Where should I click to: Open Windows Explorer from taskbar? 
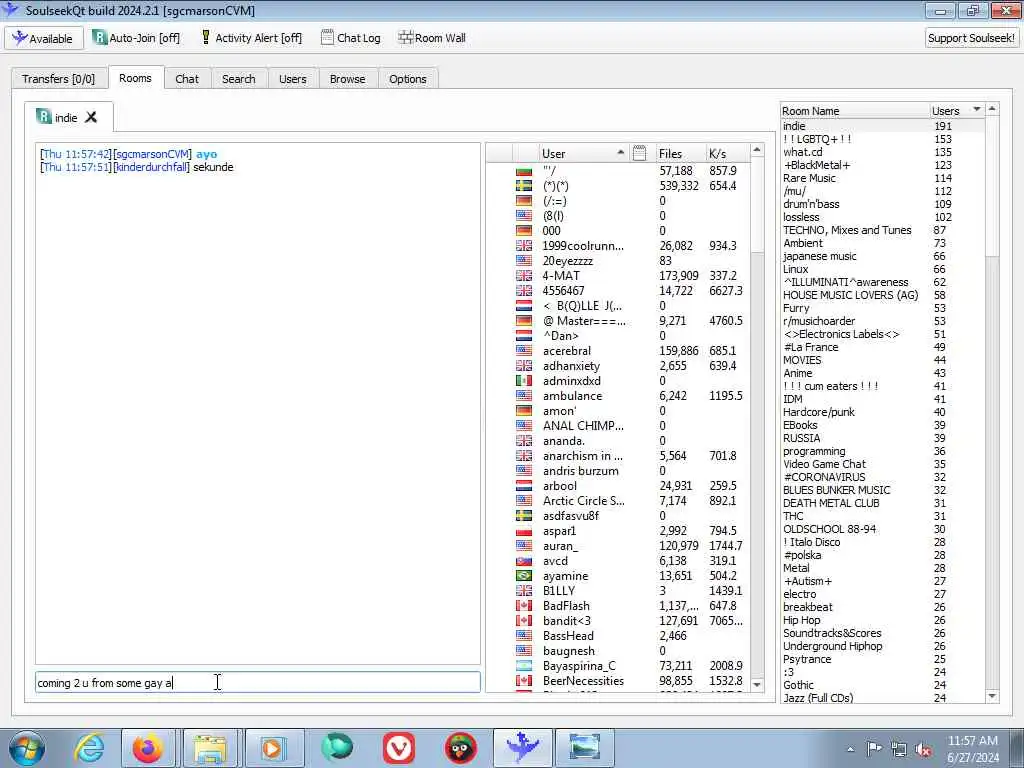point(210,748)
